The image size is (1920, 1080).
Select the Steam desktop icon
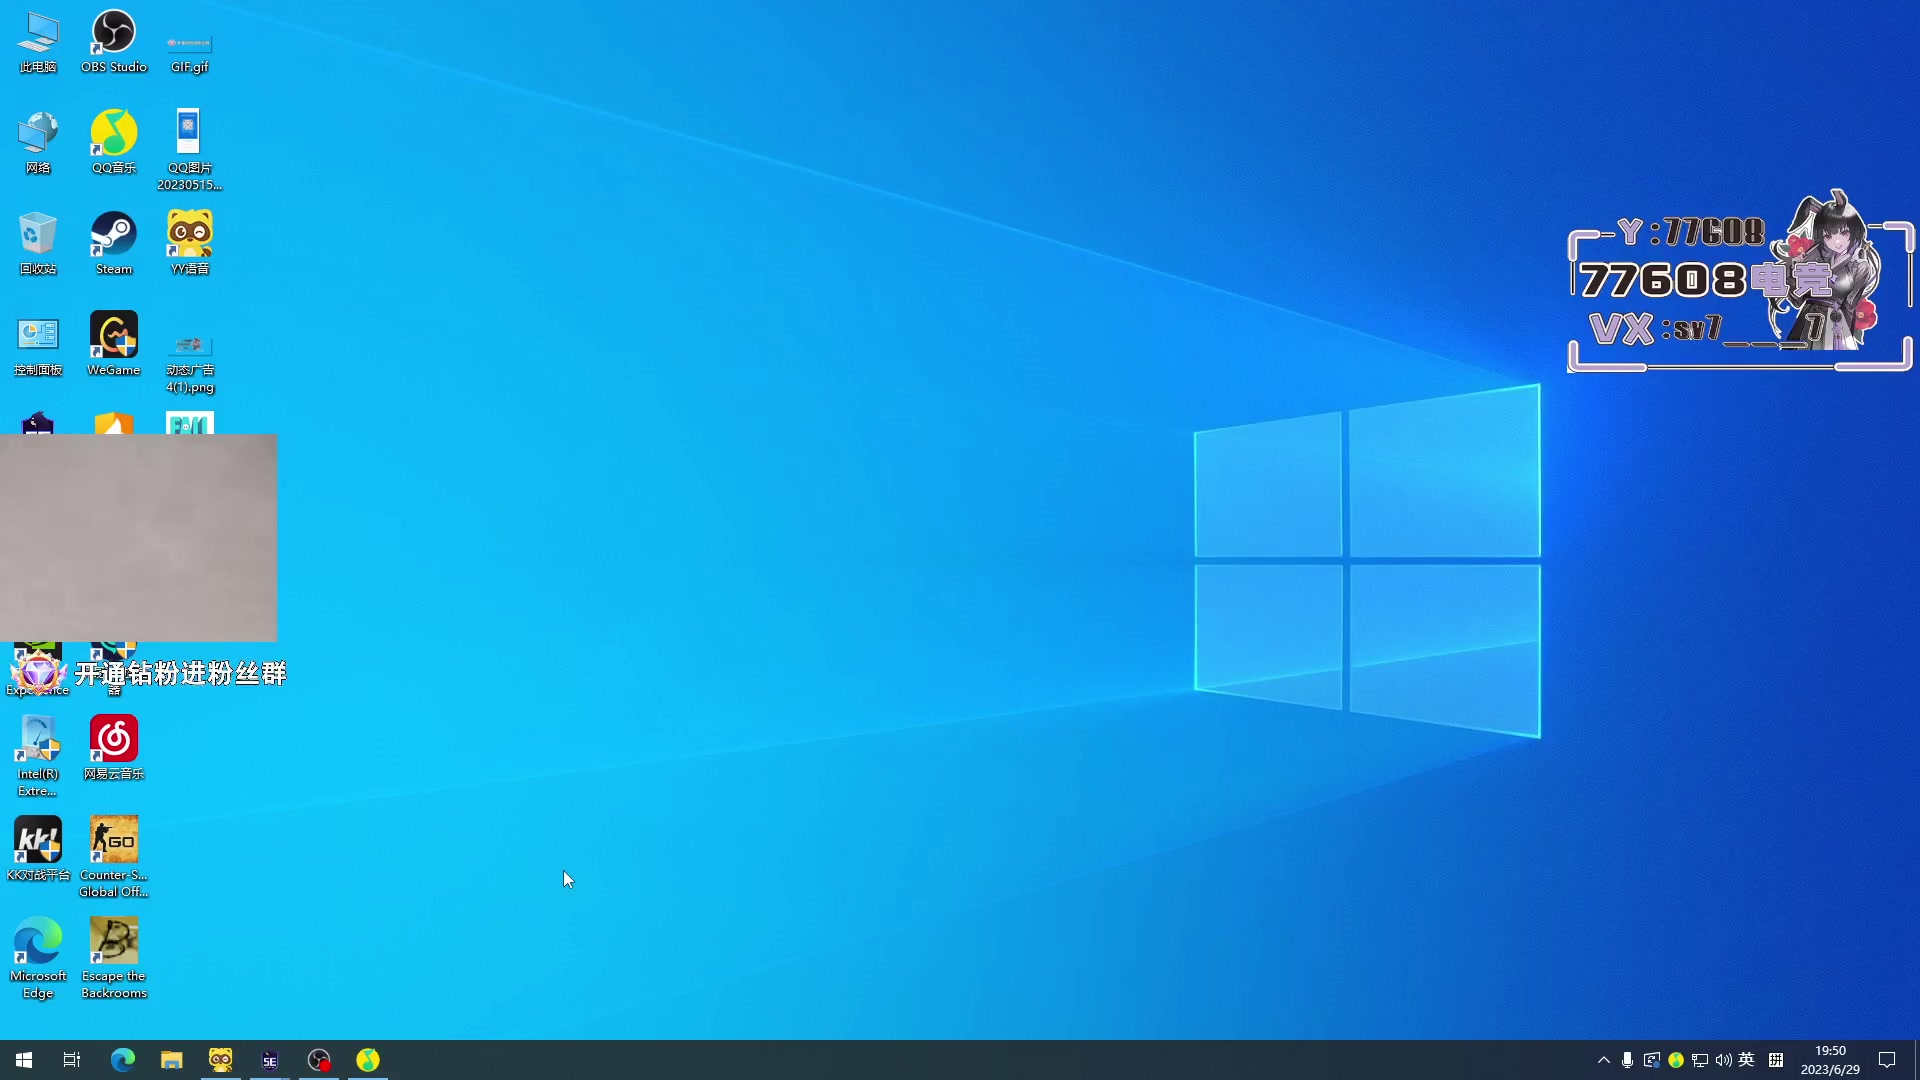click(x=113, y=235)
